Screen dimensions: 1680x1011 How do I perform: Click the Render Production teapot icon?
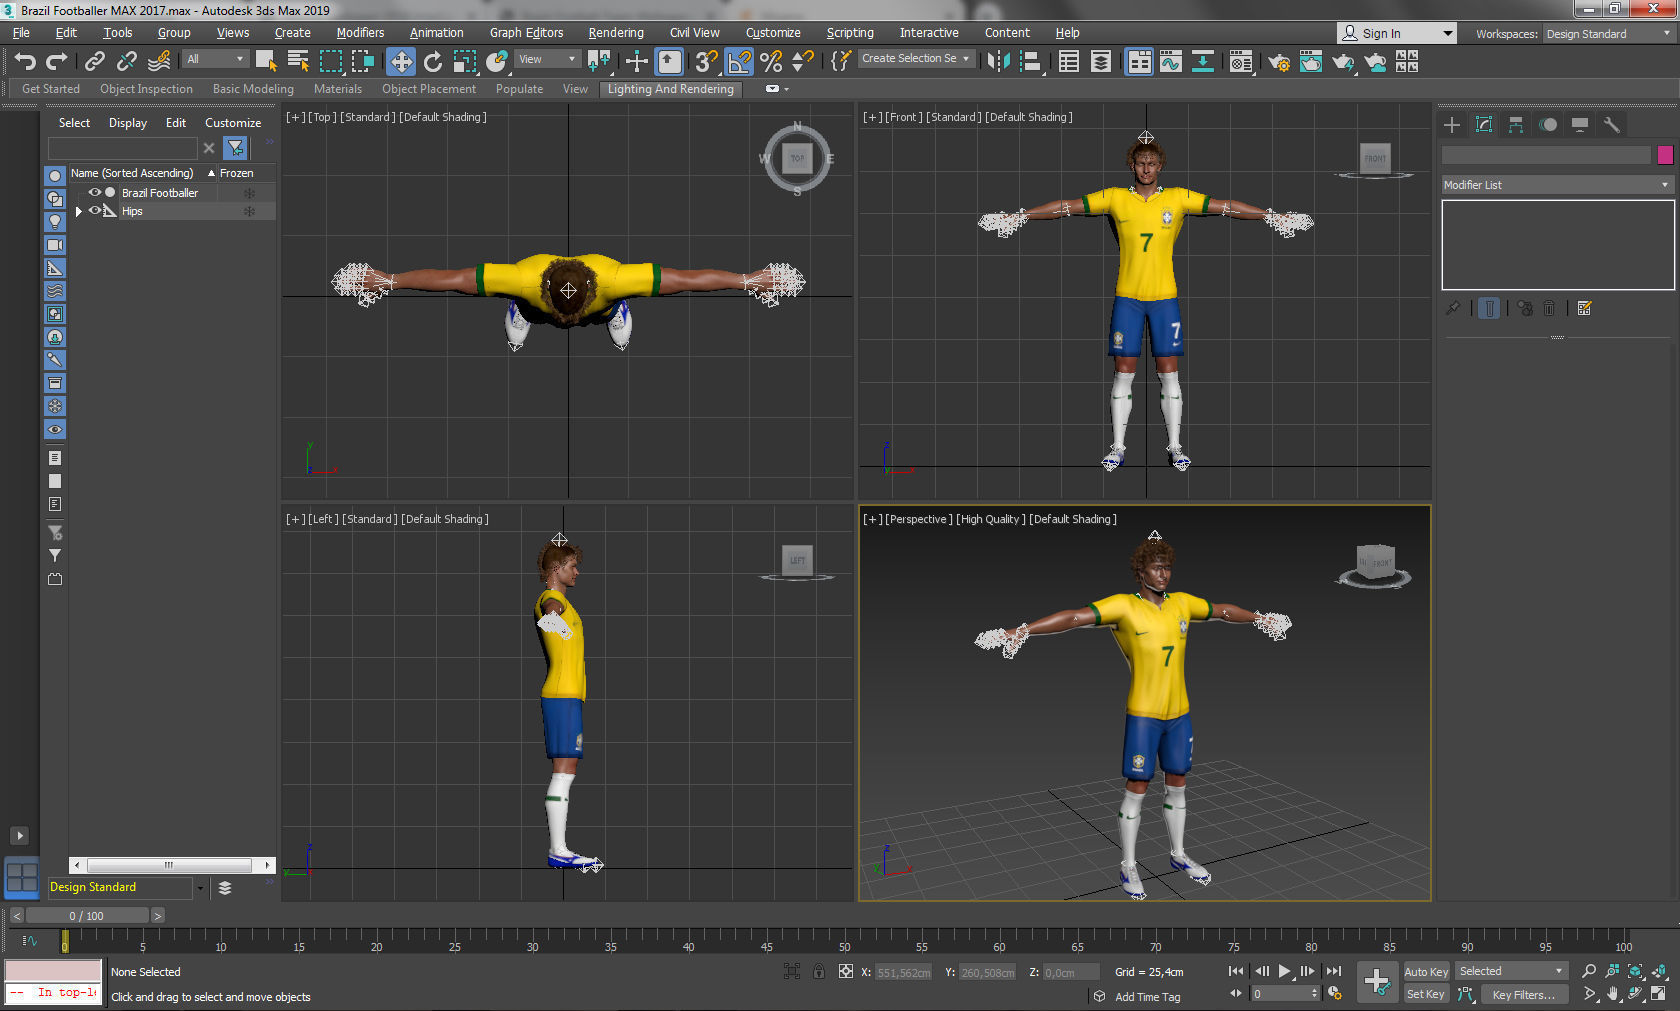coord(1343,61)
